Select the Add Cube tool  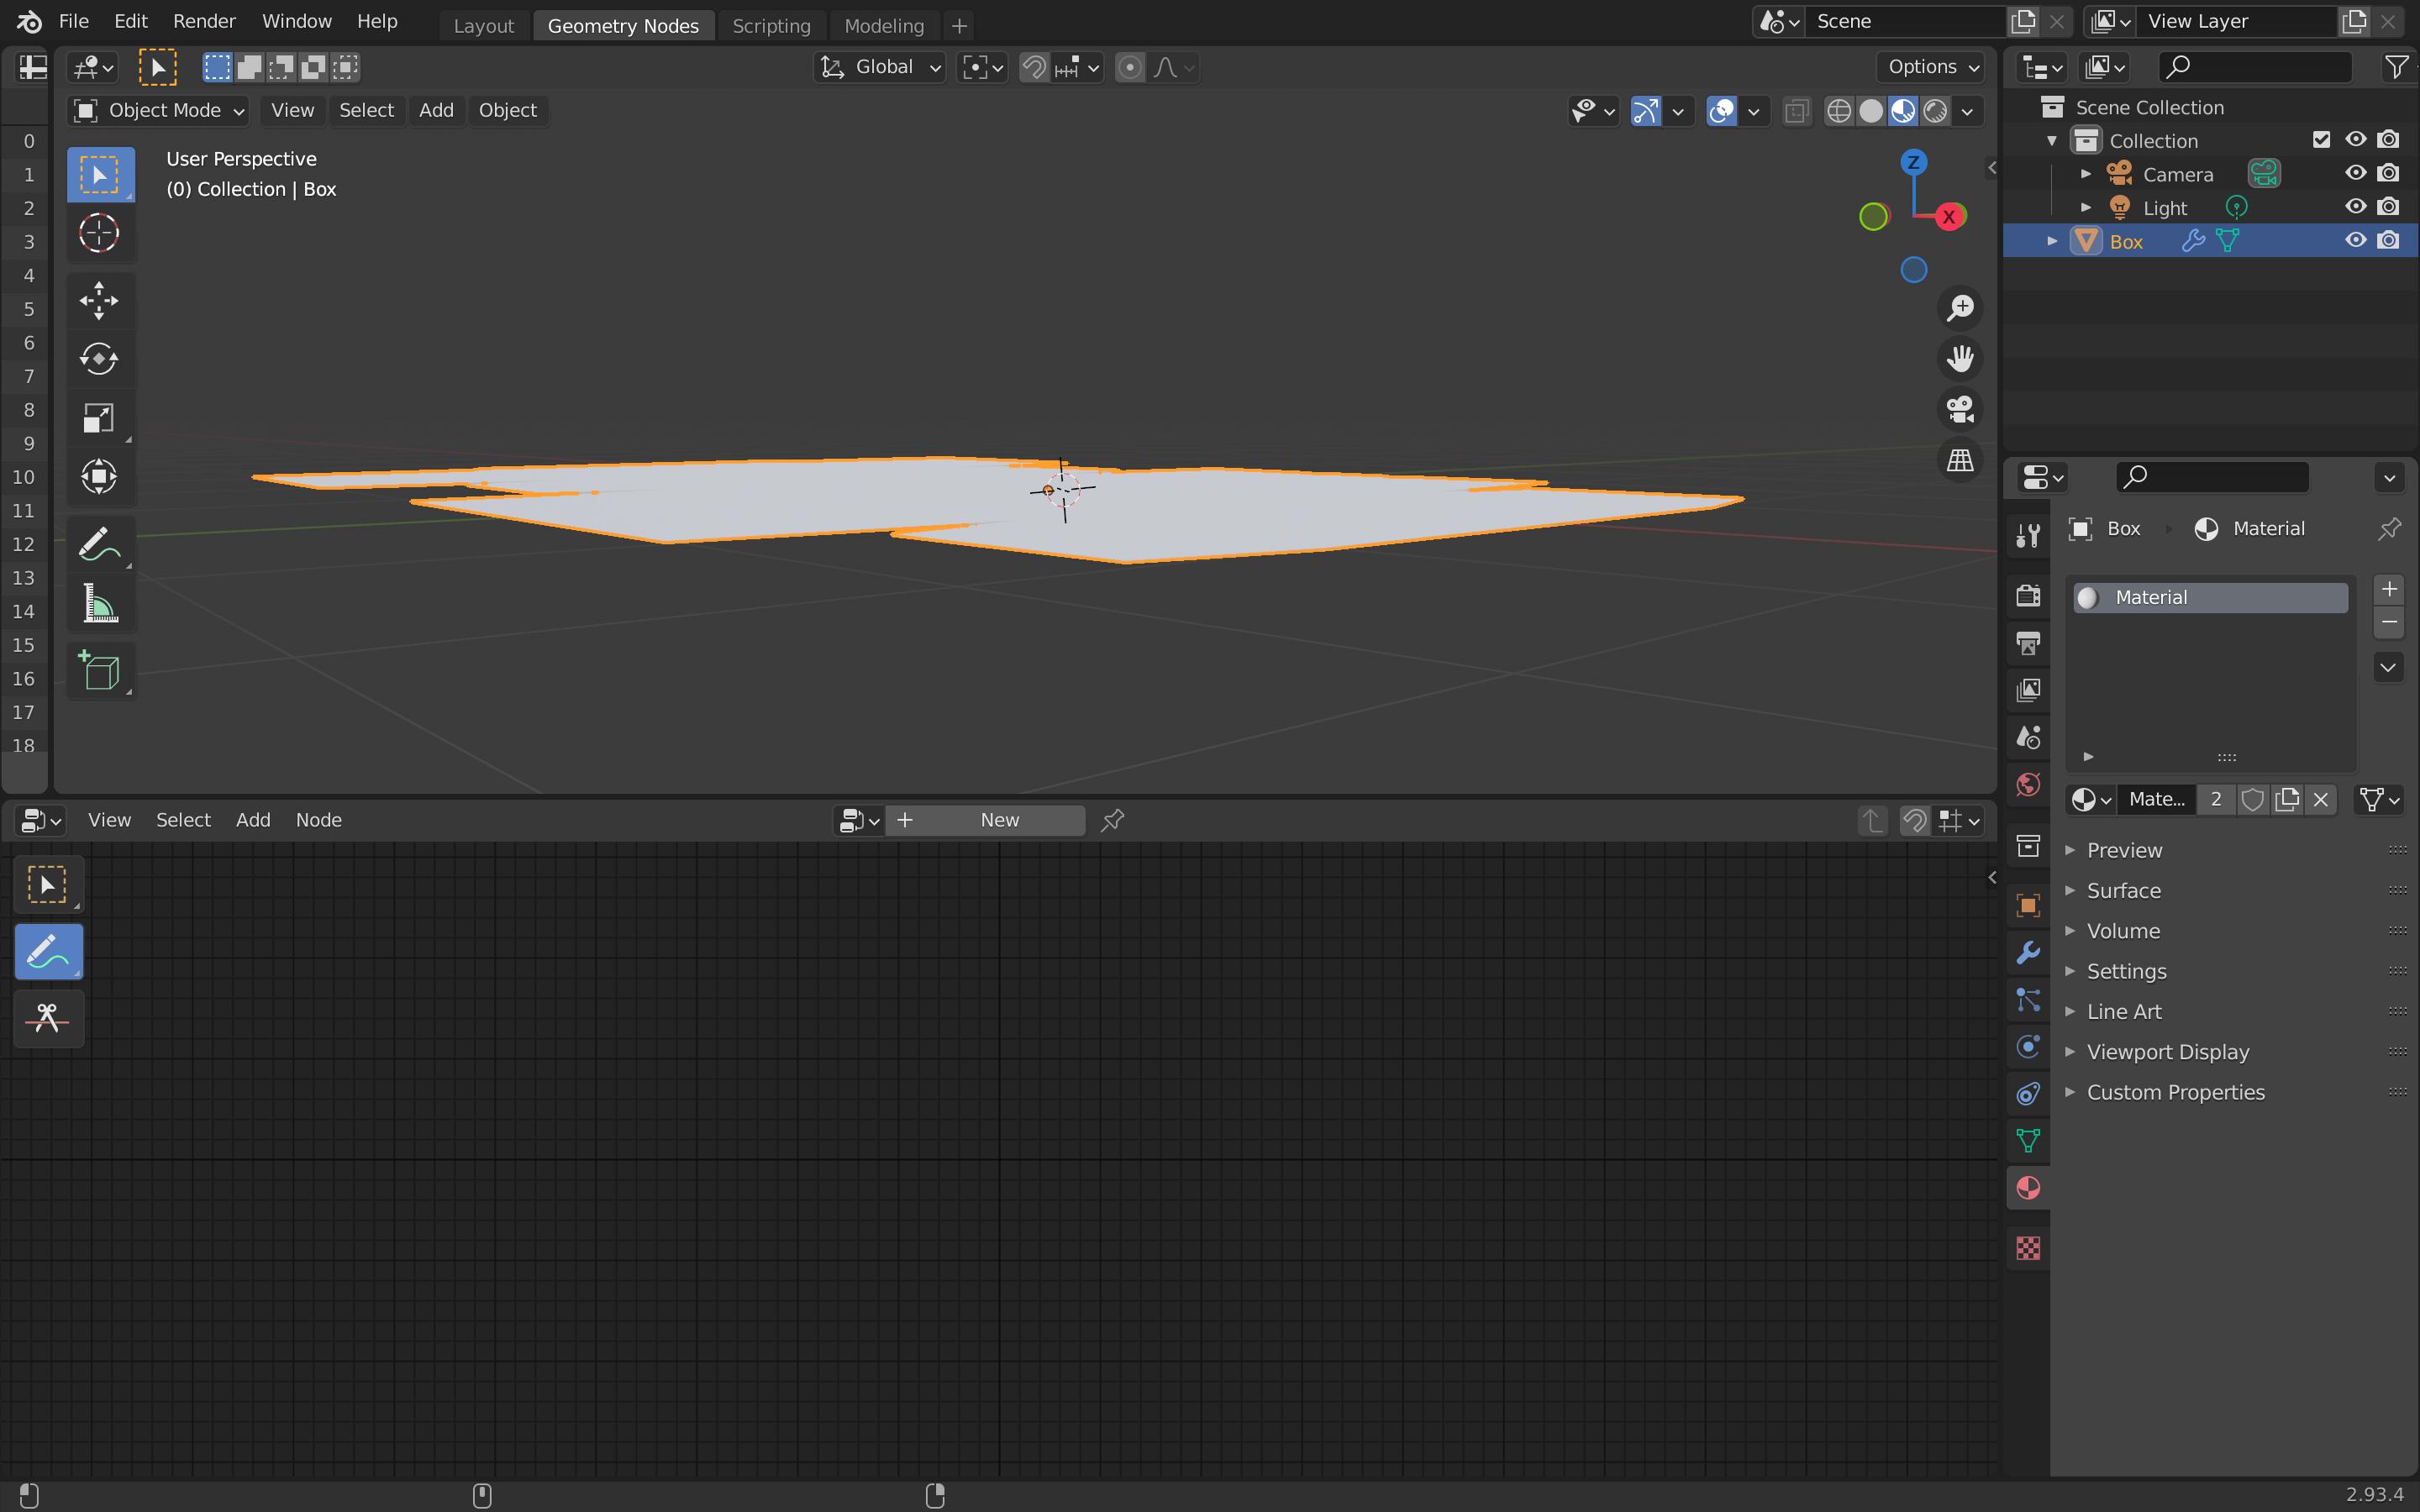point(99,670)
